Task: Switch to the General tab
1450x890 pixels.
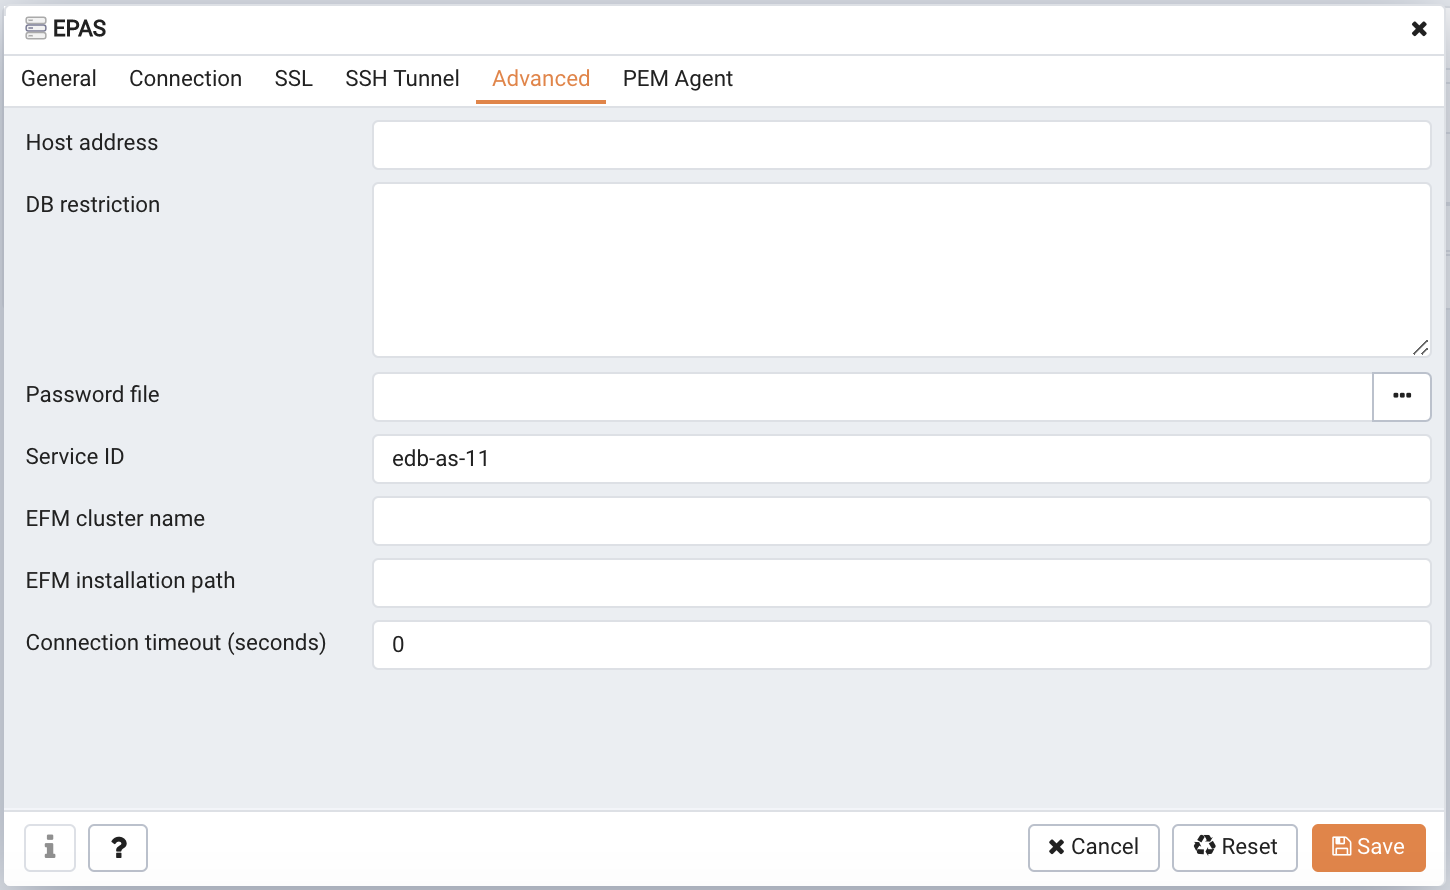Action: pyautogui.click(x=59, y=79)
